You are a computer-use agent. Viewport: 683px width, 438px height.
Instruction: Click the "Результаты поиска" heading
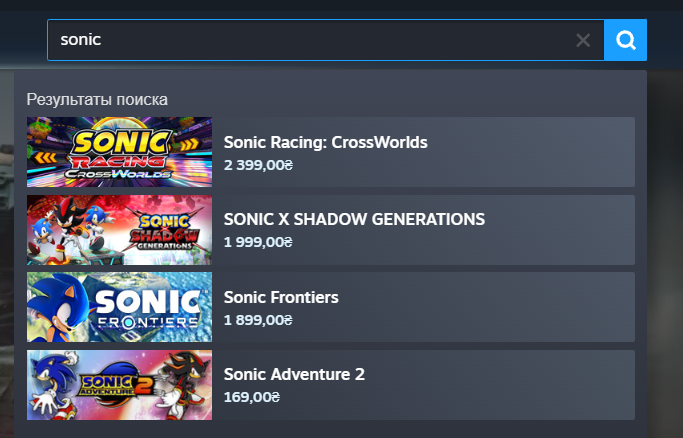[97, 99]
